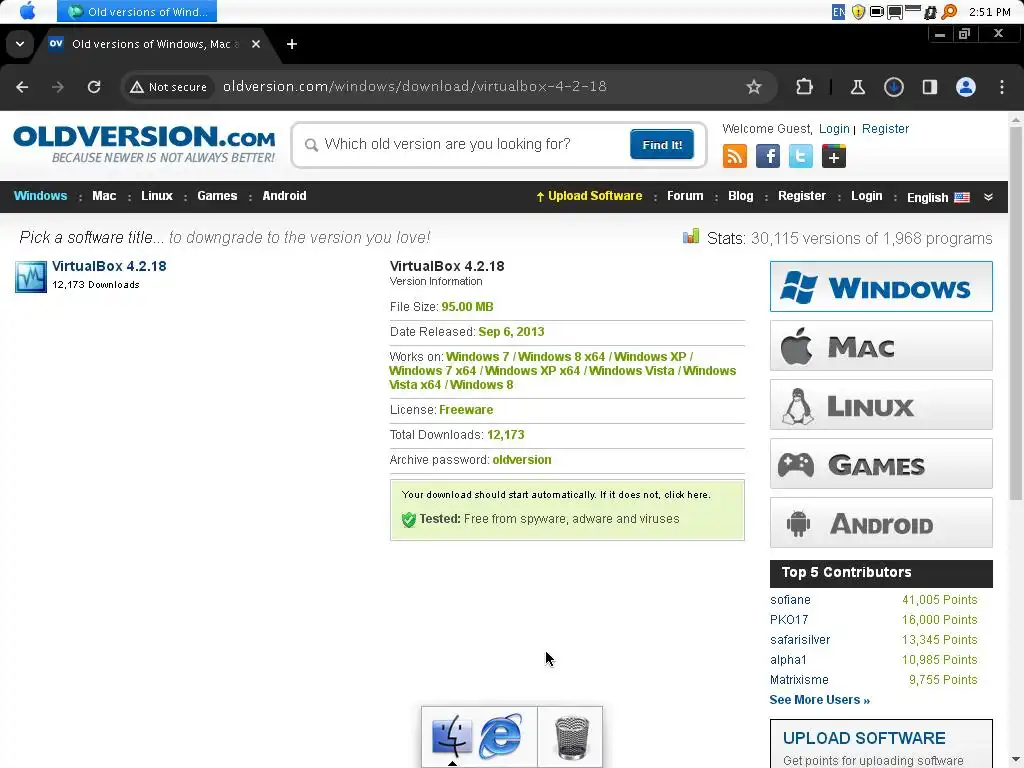Close the Old versions browser tab

pos(256,44)
